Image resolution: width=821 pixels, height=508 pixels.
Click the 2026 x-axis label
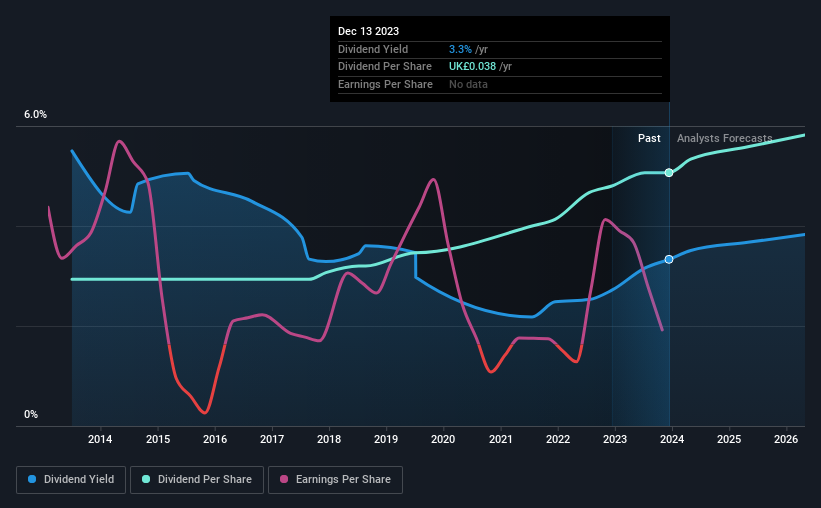point(786,439)
